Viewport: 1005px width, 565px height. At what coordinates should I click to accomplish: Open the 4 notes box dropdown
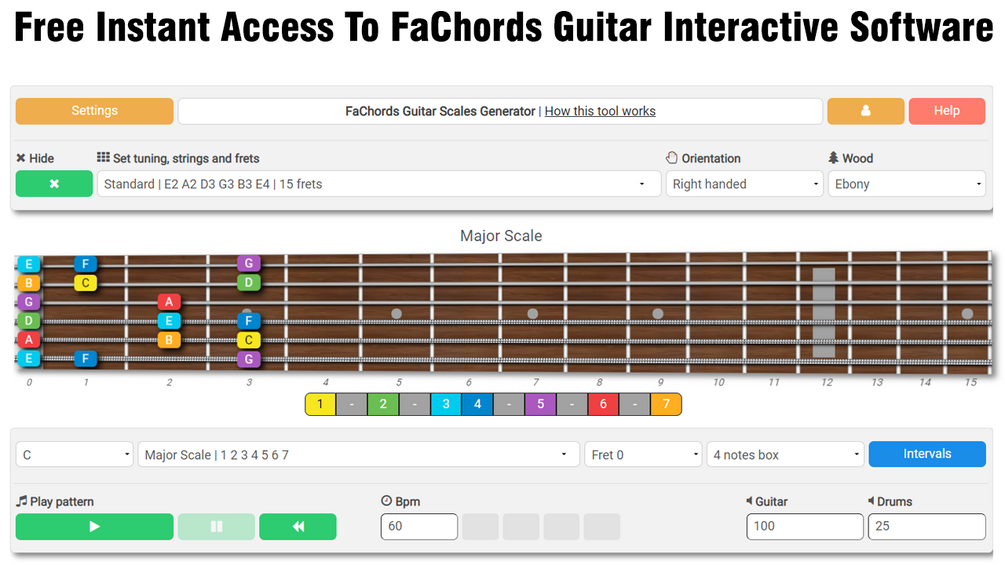785,455
